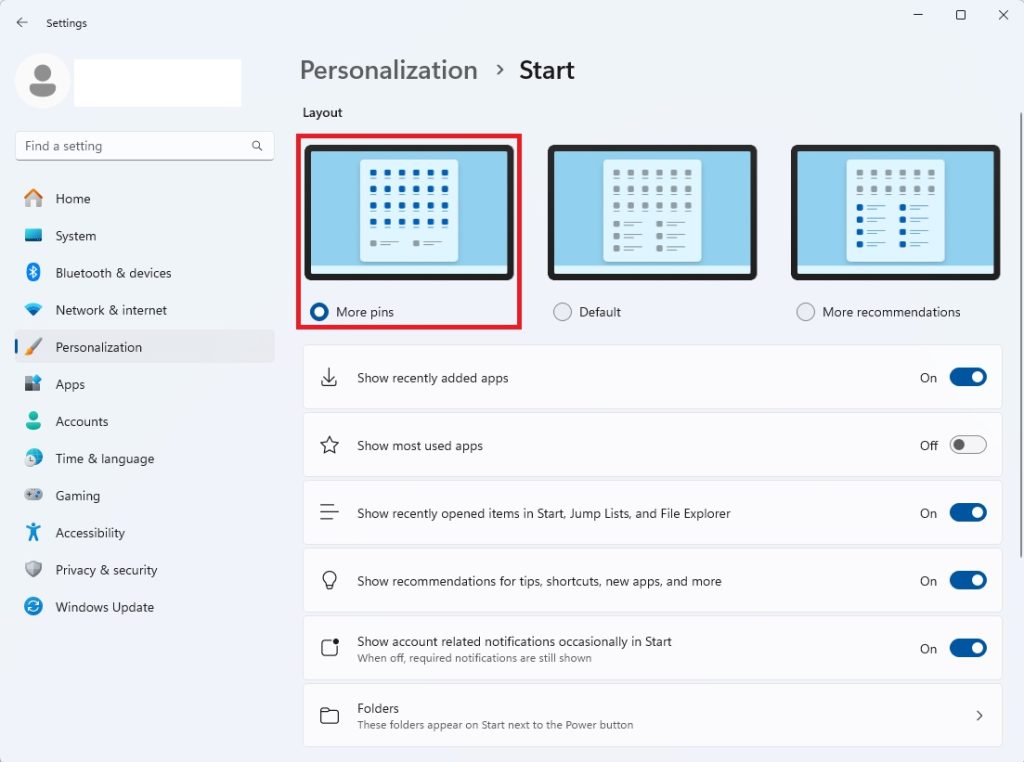
Task: Disable Show recently added apps
Action: (x=967, y=377)
